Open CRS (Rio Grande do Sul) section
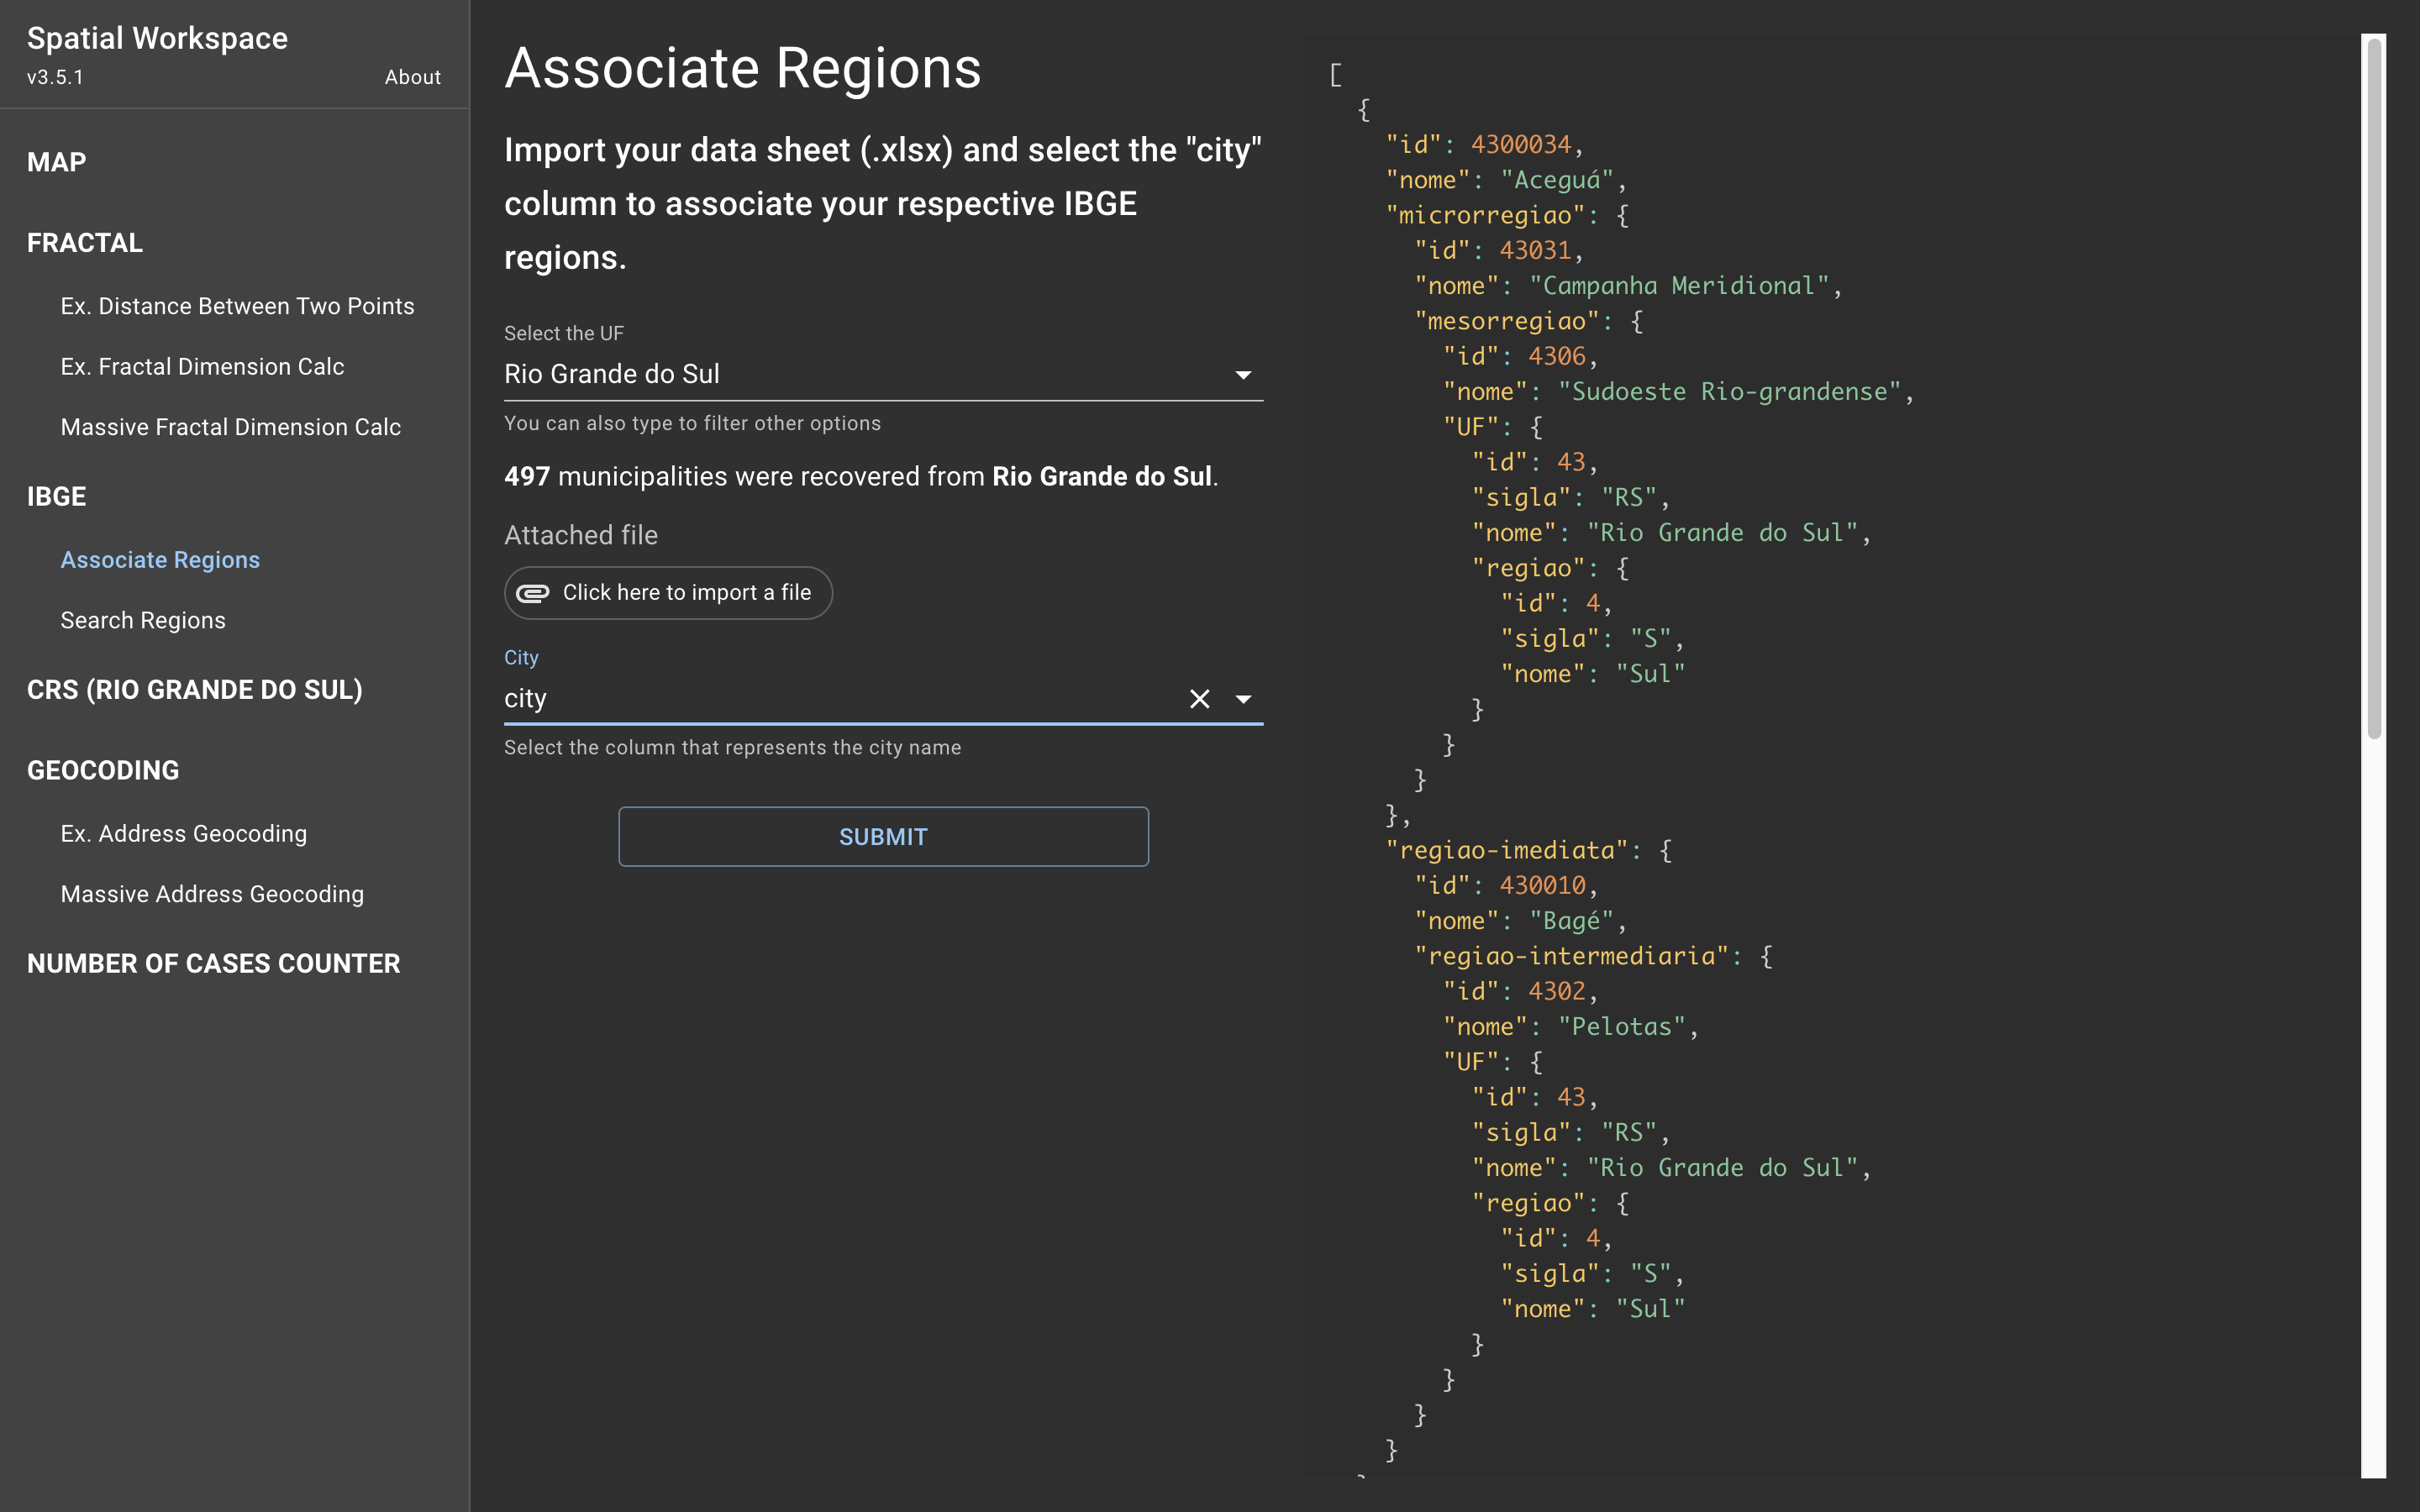 [x=195, y=690]
